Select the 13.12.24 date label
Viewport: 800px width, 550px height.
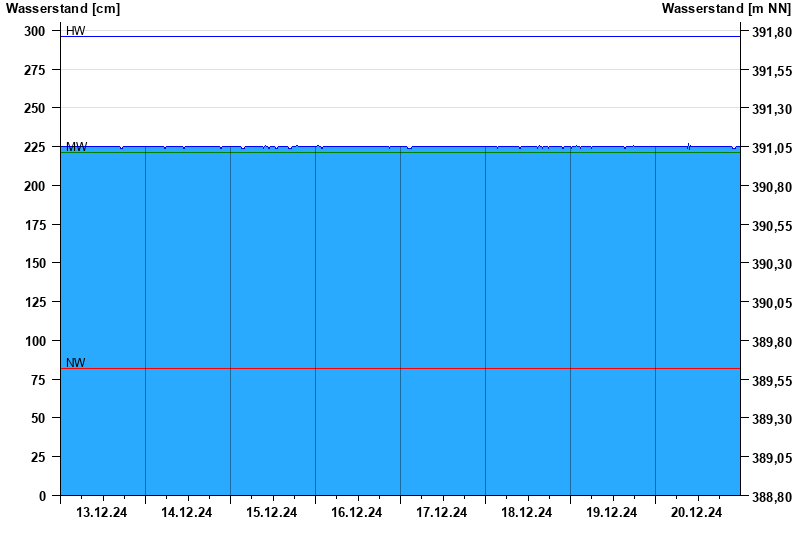click(102, 513)
